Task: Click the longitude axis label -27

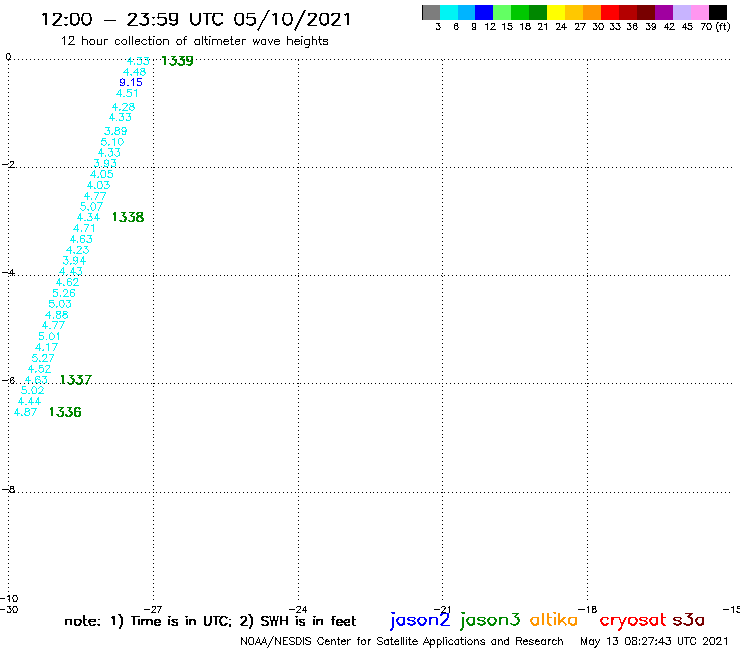Action: [152, 609]
